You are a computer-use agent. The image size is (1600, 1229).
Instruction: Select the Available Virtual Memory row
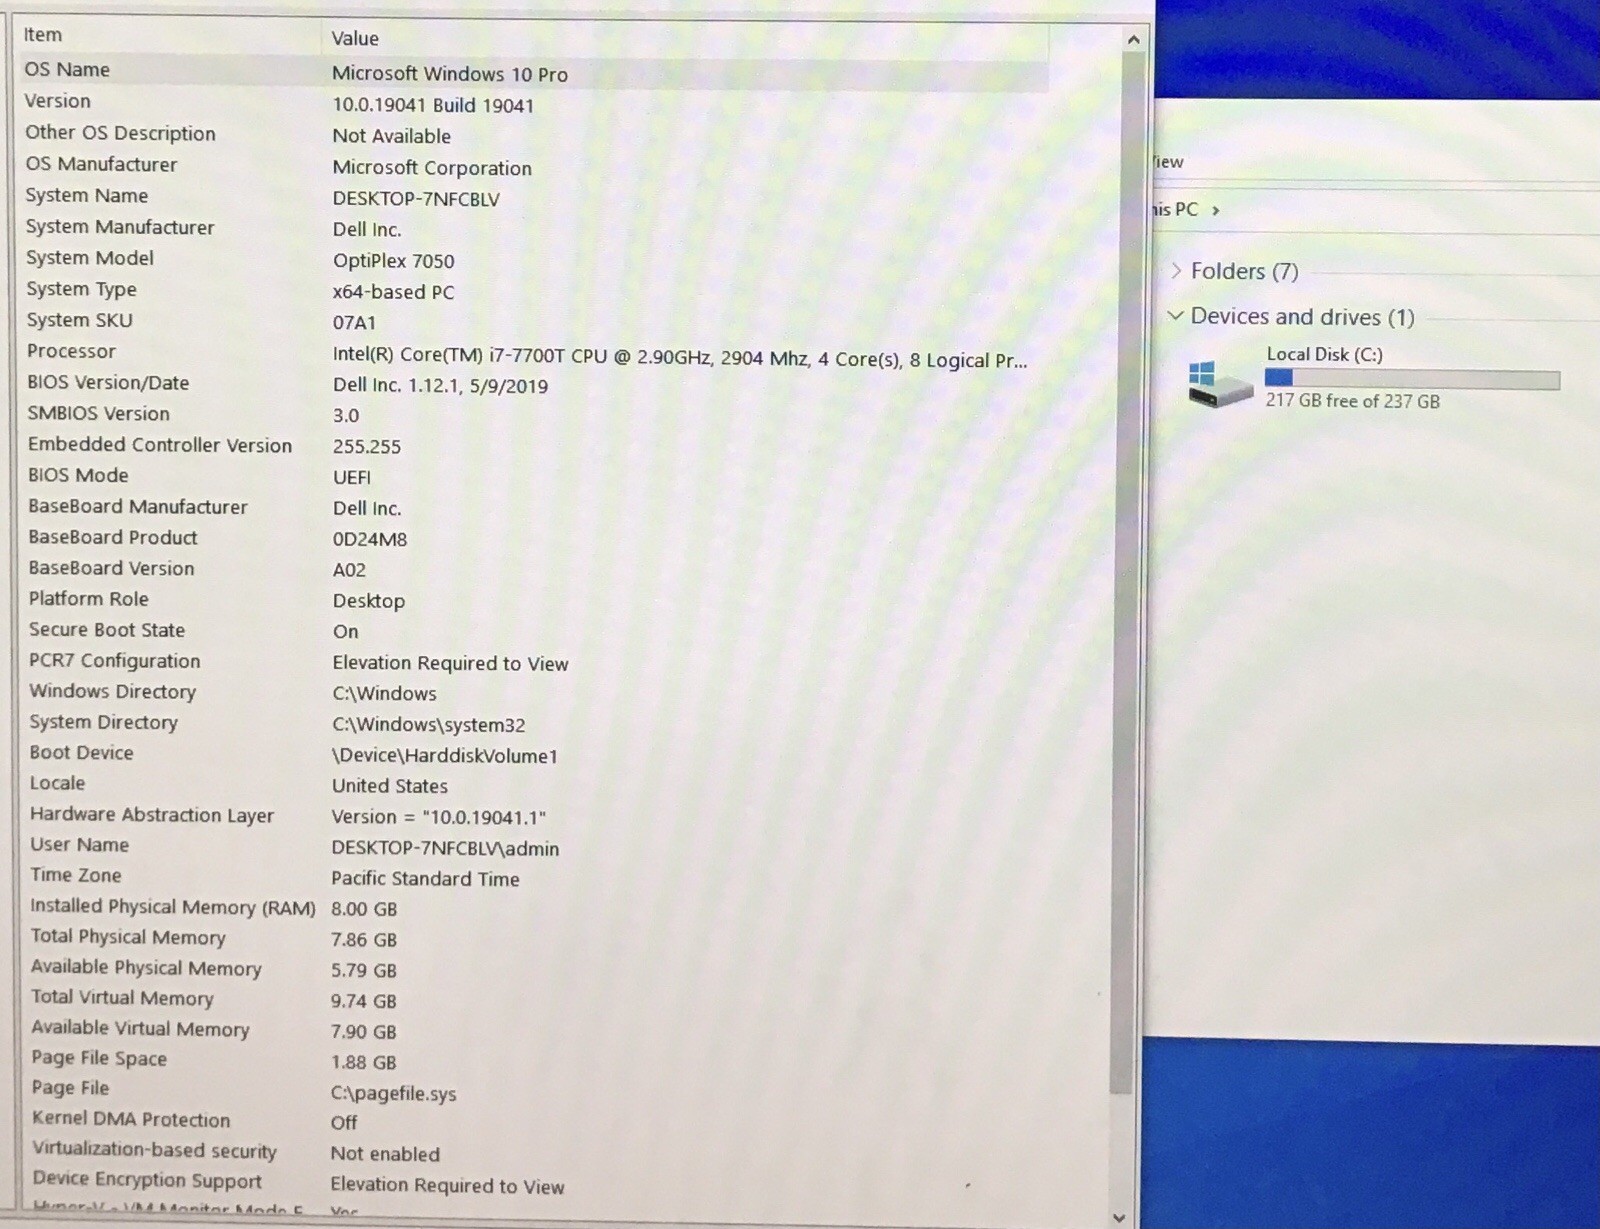(x=535, y=1030)
